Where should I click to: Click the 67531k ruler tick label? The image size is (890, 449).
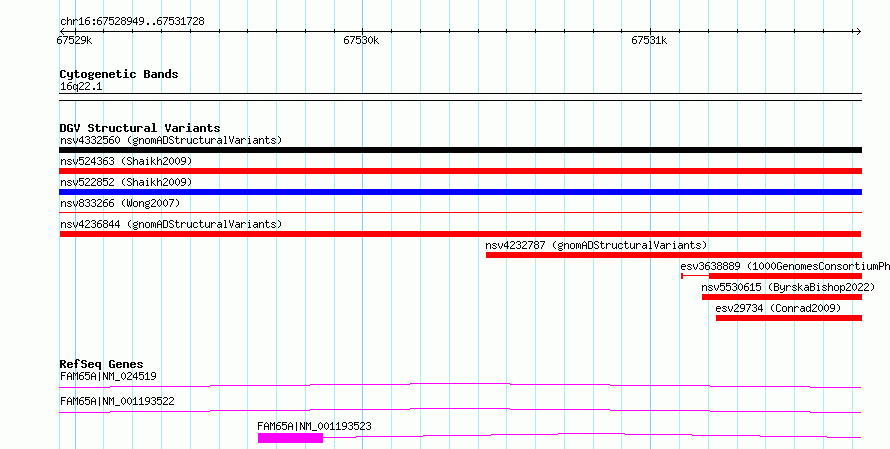click(x=649, y=40)
